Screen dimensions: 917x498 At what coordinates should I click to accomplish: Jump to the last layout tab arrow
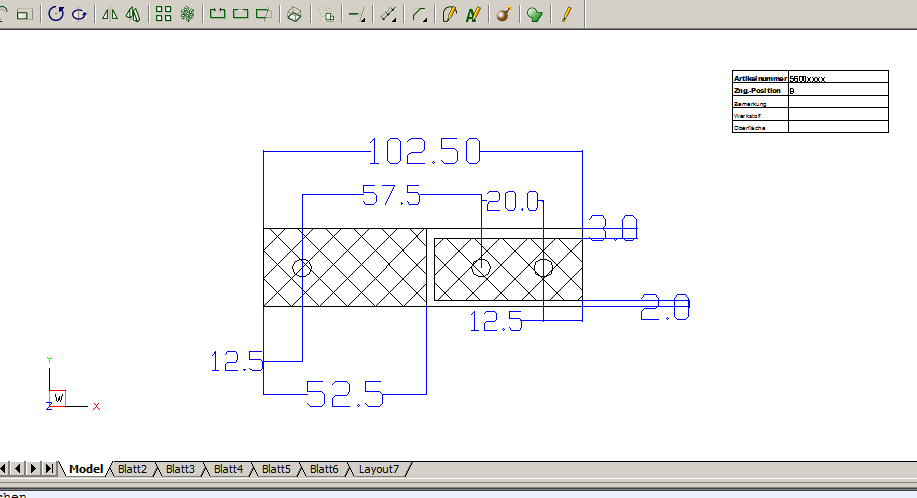pos(50,469)
